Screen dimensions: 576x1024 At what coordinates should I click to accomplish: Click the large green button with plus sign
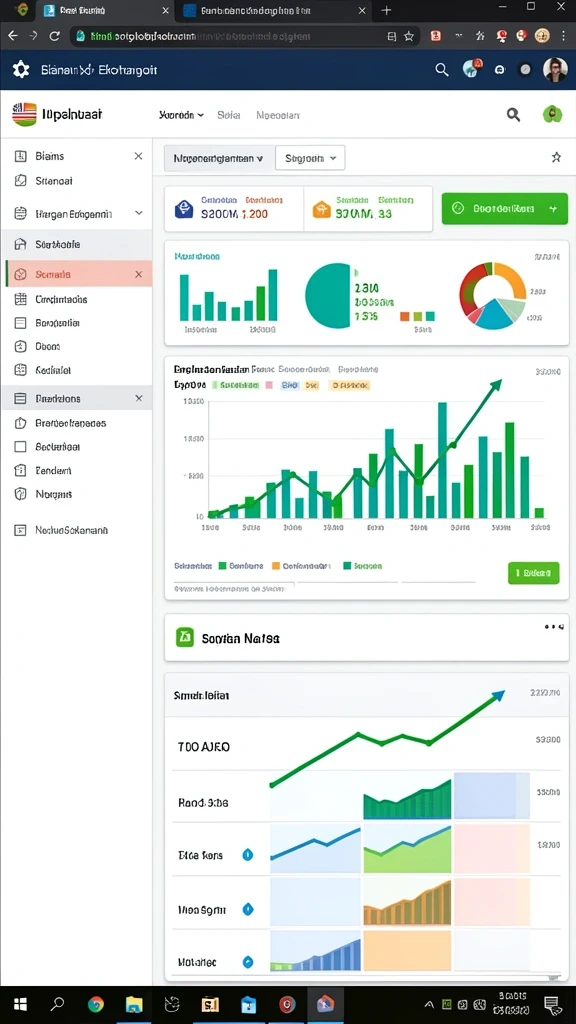point(505,208)
